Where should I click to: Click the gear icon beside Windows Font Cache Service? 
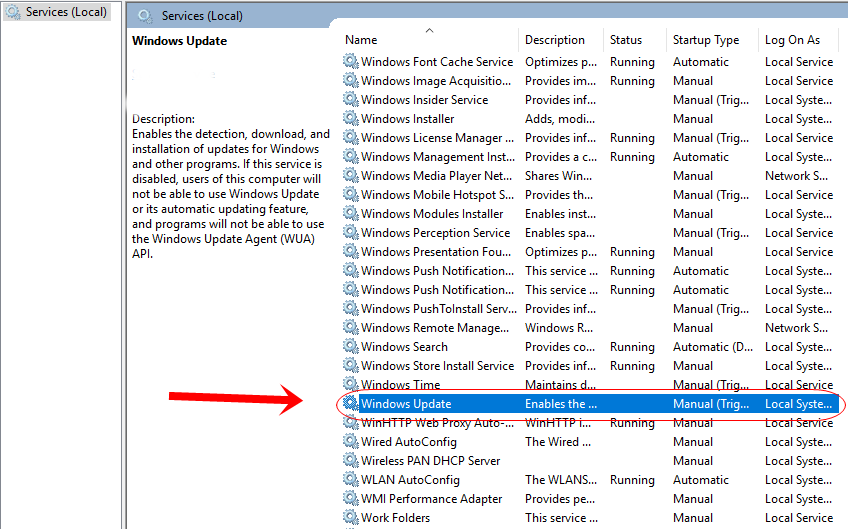coord(350,61)
